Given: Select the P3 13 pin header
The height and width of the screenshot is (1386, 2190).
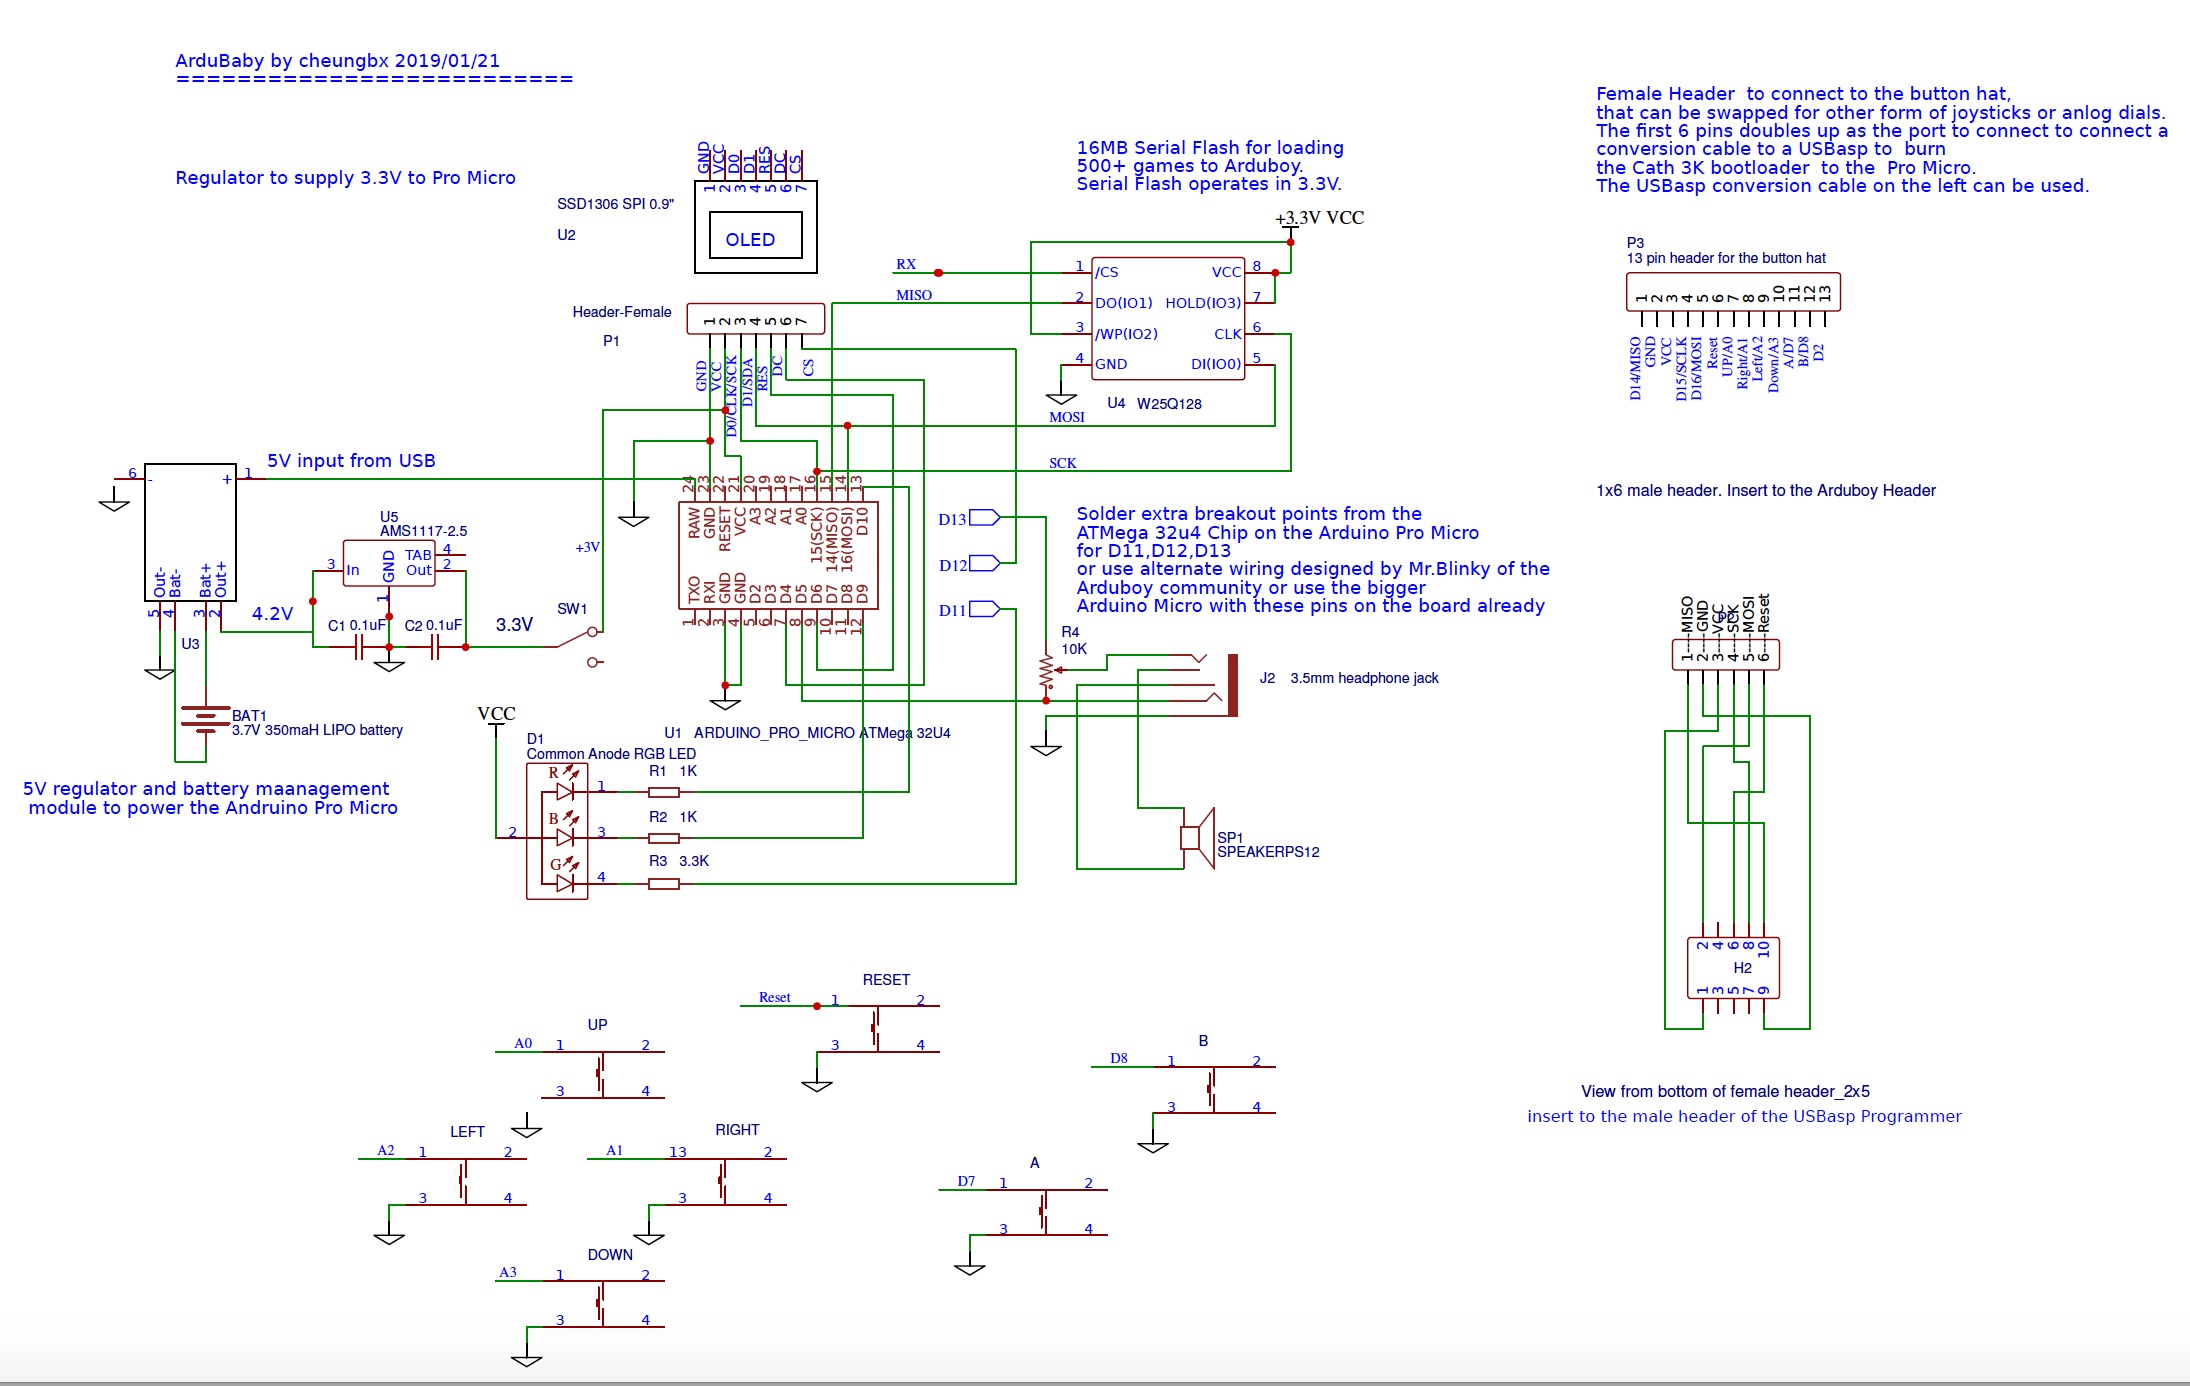Looking at the screenshot, I should pyautogui.click(x=1732, y=293).
